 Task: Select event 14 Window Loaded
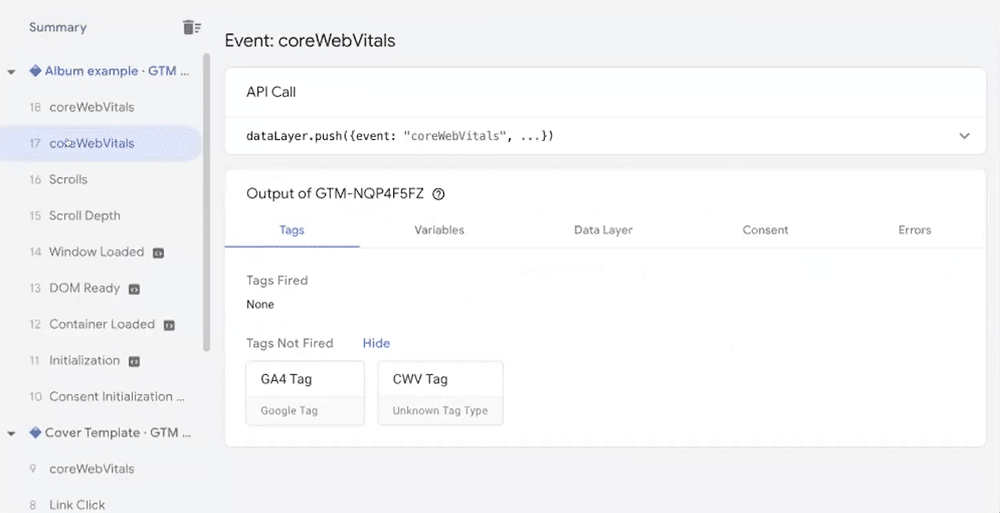[x=101, y=252]
